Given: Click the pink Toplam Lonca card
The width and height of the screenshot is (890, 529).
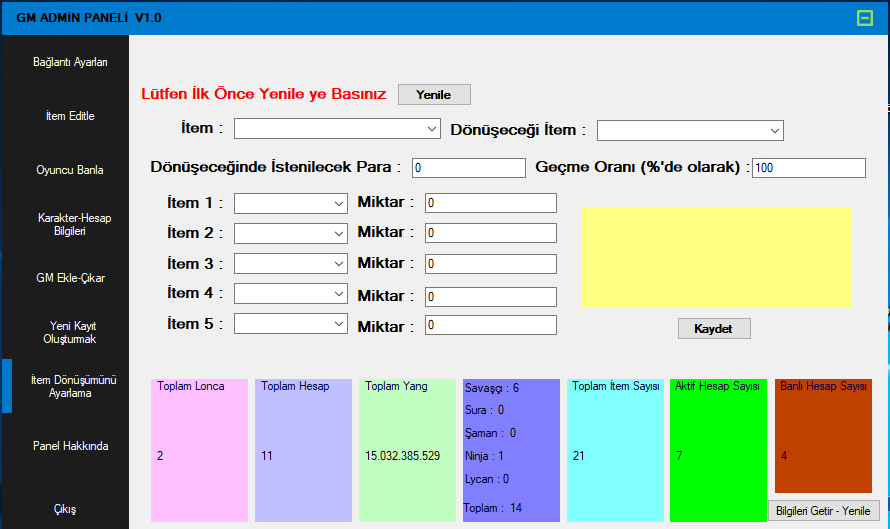Looking at the screenshot, I should 199,450.
